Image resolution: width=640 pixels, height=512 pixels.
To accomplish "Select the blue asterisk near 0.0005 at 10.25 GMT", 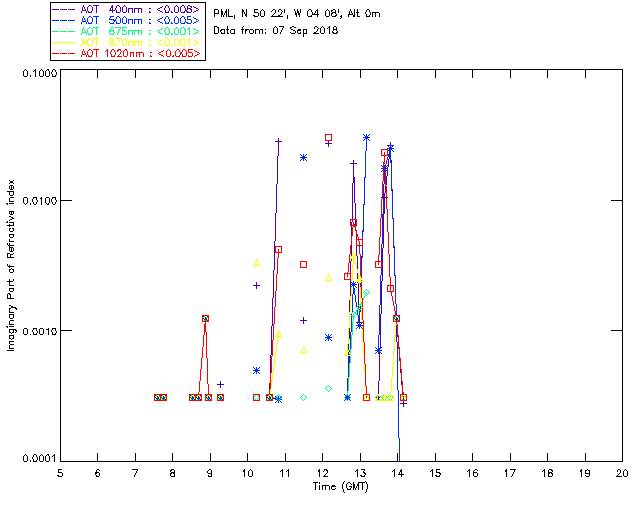I will [x=256, y=370].
